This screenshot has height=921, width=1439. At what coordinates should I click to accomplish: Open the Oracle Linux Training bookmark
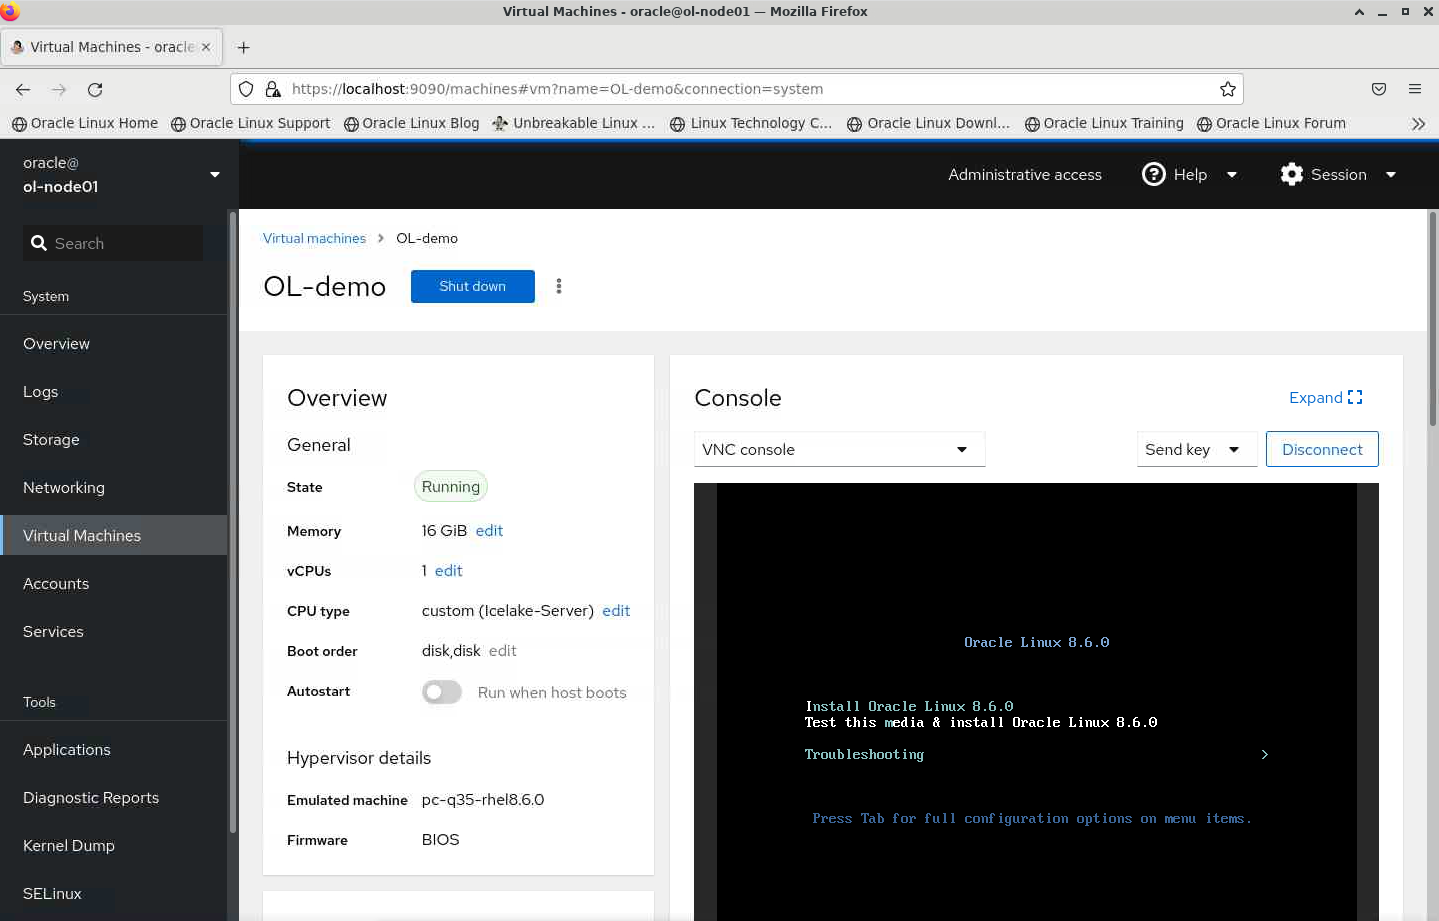[x=1104, y=123]
